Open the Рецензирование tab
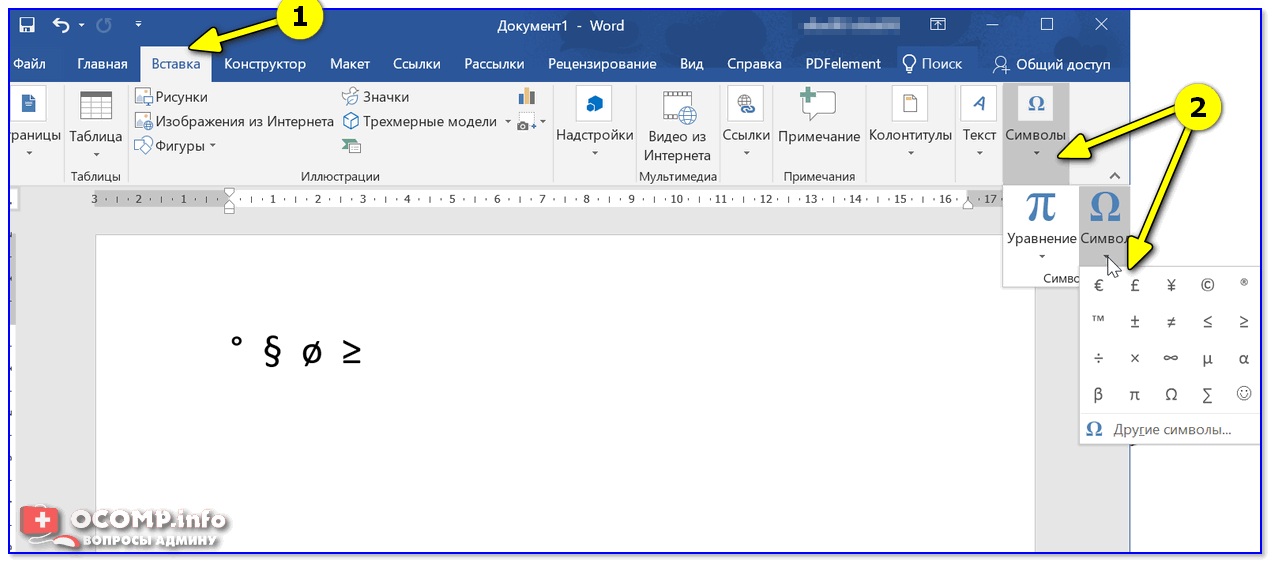 [601, 64]
